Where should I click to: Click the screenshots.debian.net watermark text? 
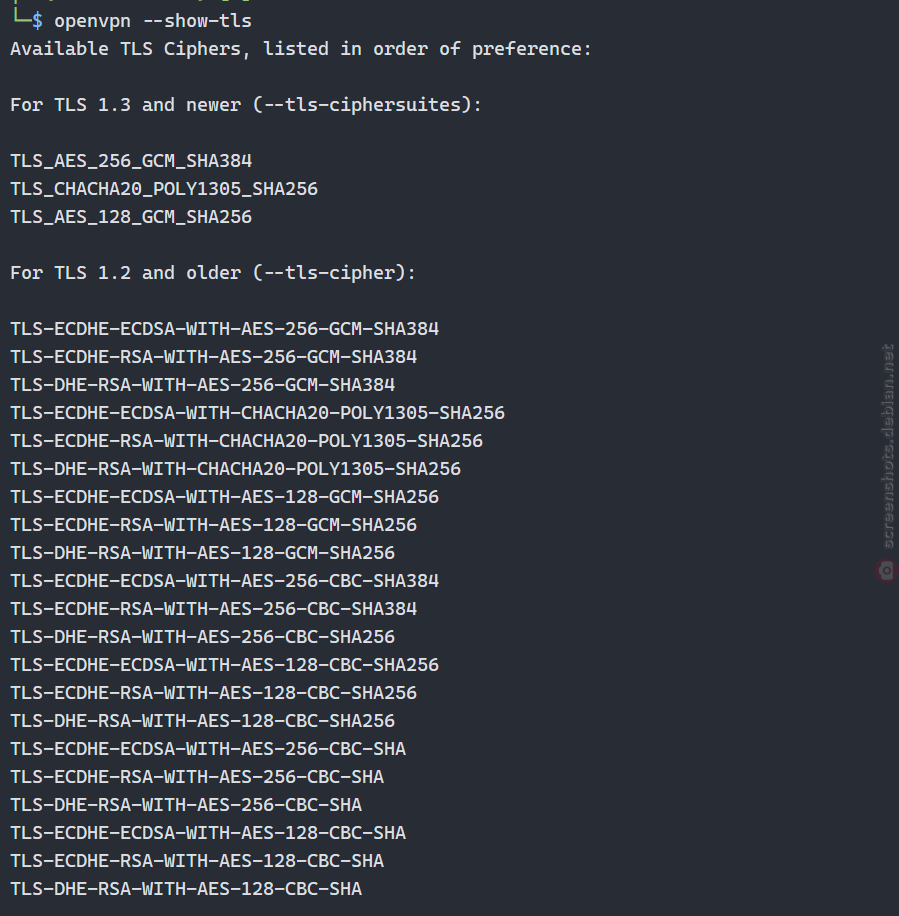(x=888, y=446)
